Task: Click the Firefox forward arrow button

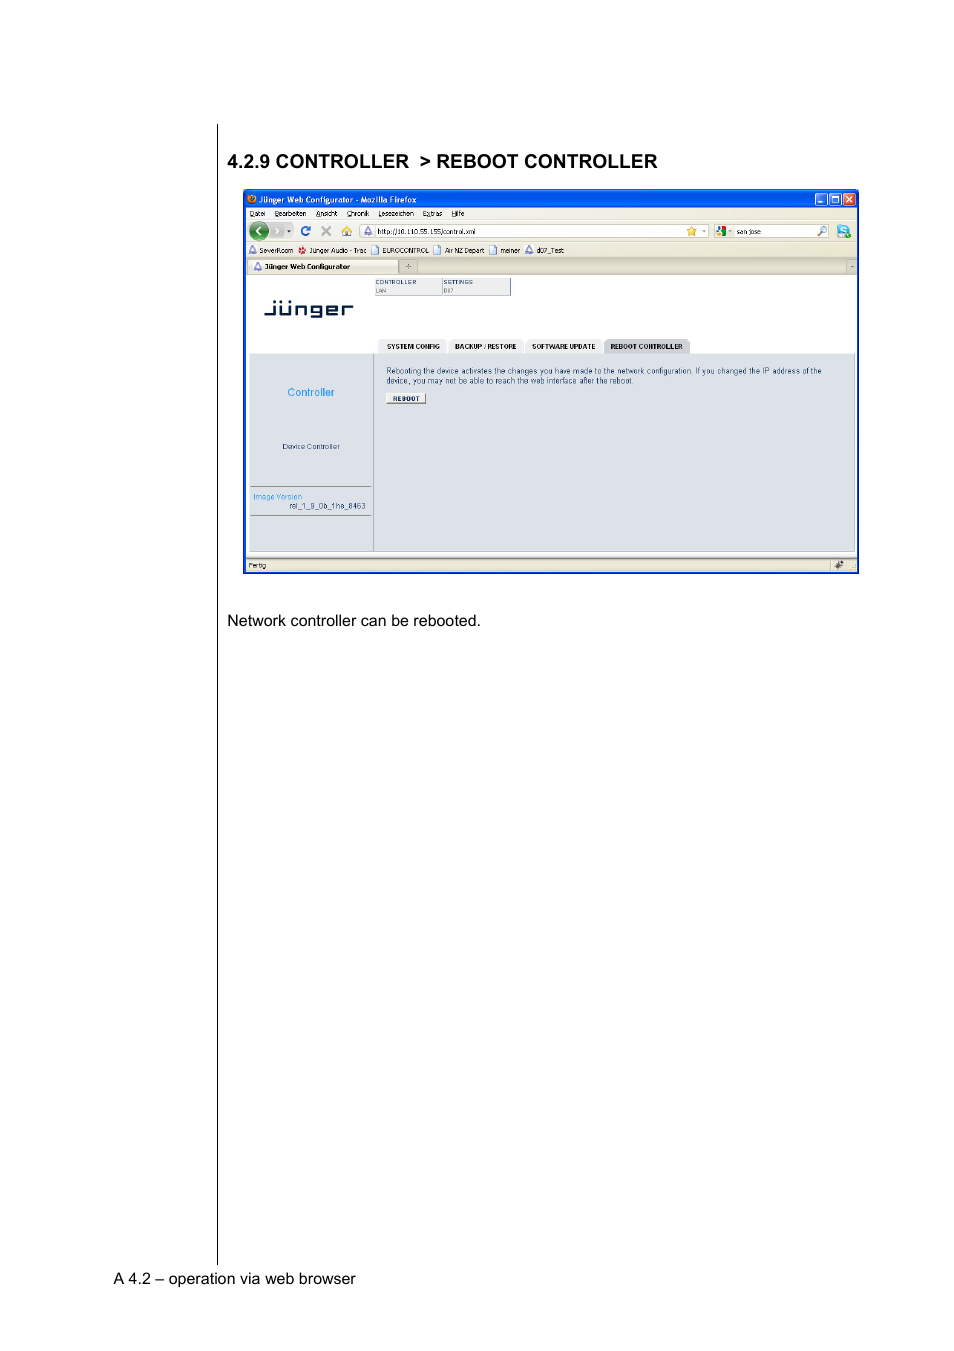Action: [x=277, y=231]
